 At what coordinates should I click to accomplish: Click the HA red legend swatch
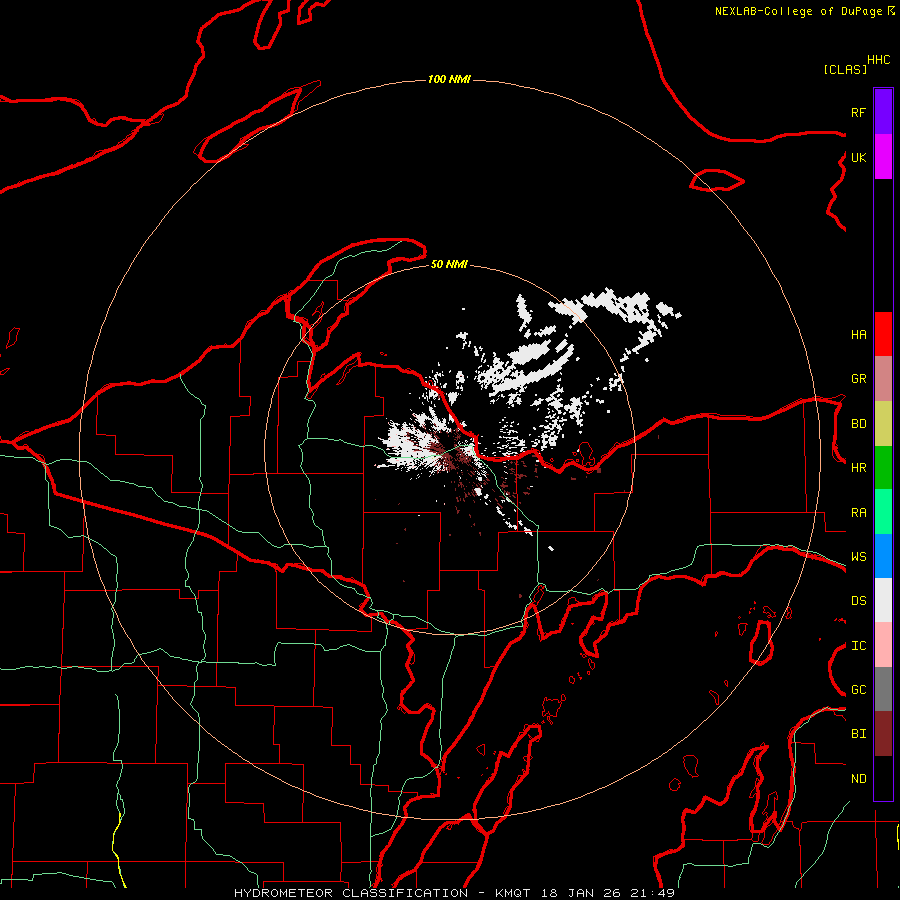(x=883, y=334)
